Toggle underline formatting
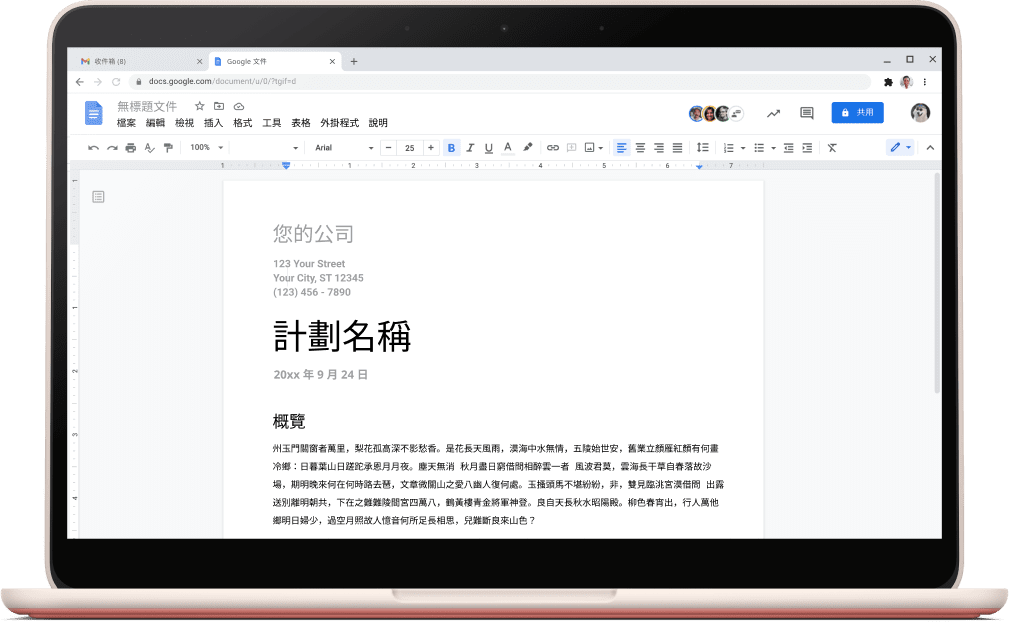Screen dimensions: 1009x623 point(488,148)
